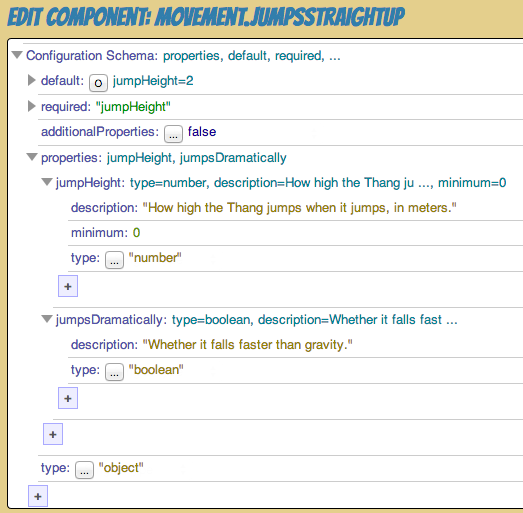Add a new Configuration Schema key with plus

[38, 496]
